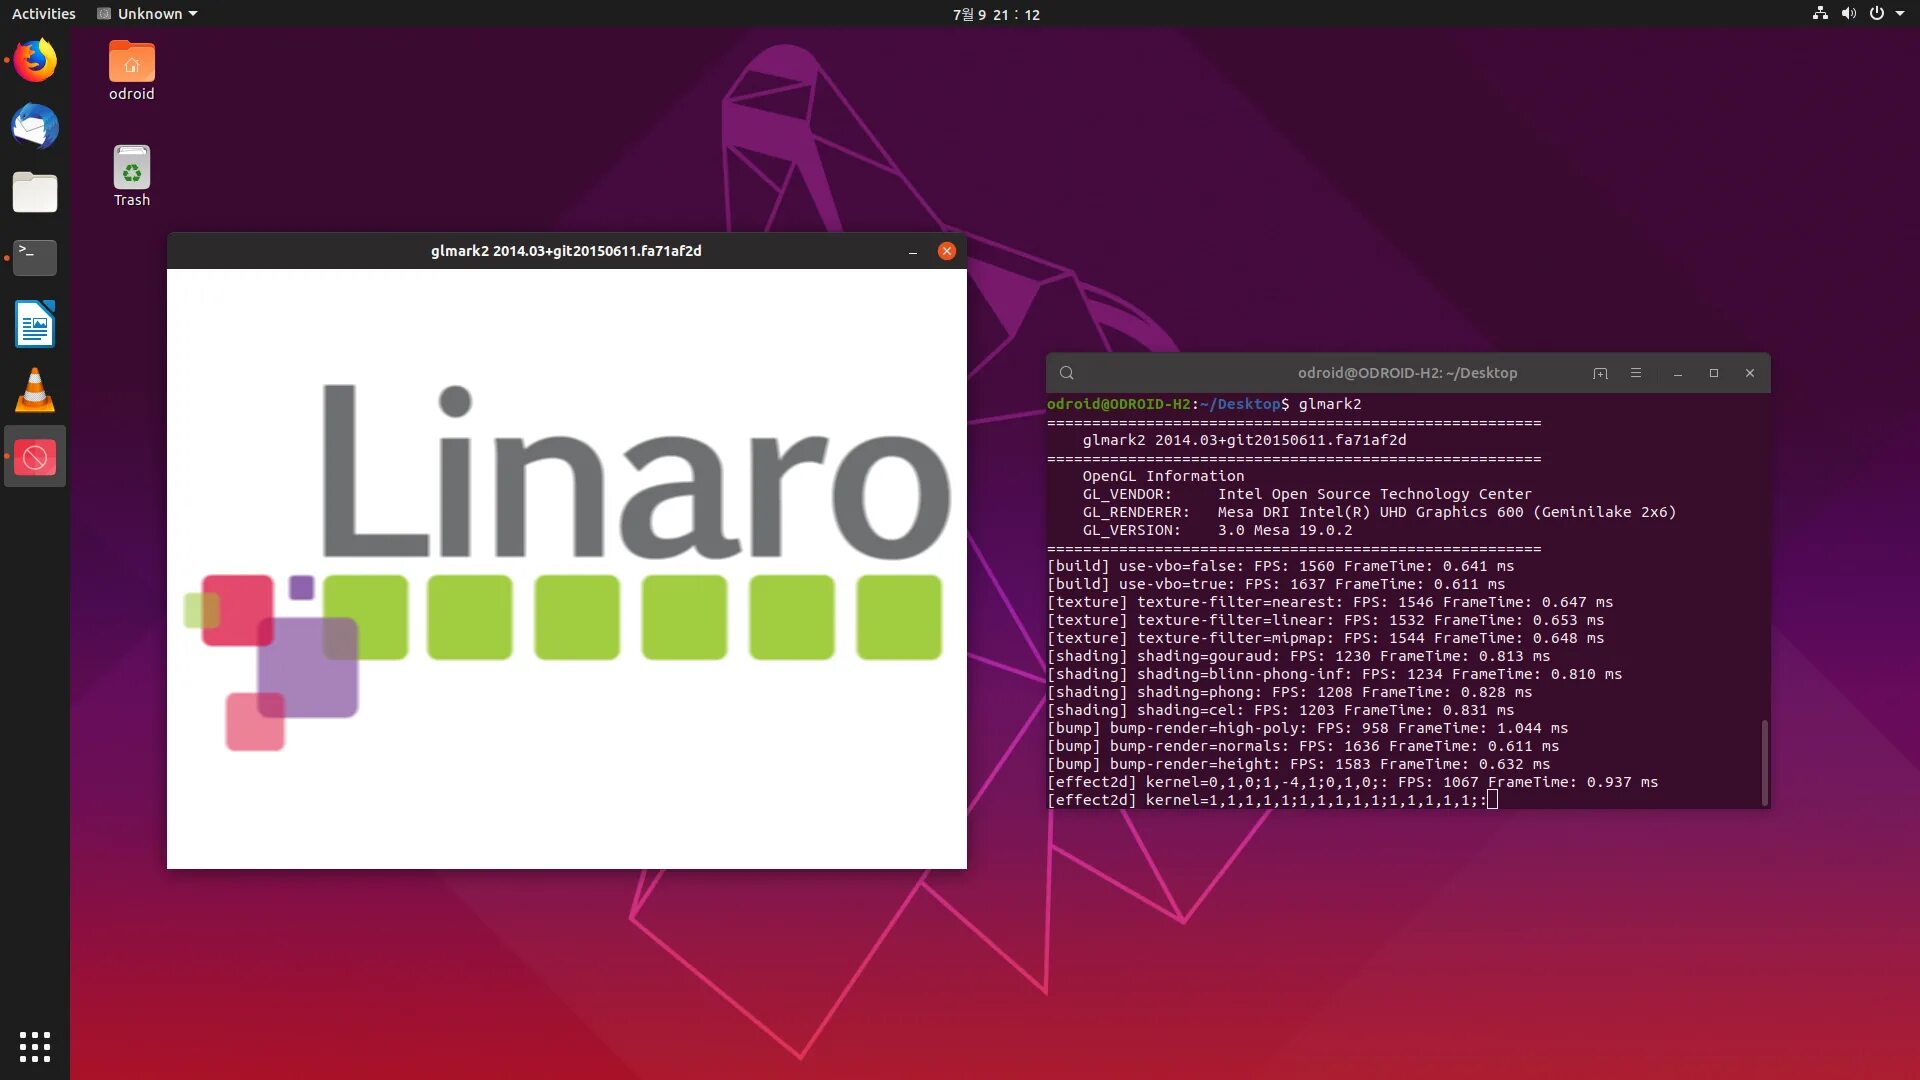Open the clock and calendar menu
Screen dimensions: 1920x1080
(996, 14)
